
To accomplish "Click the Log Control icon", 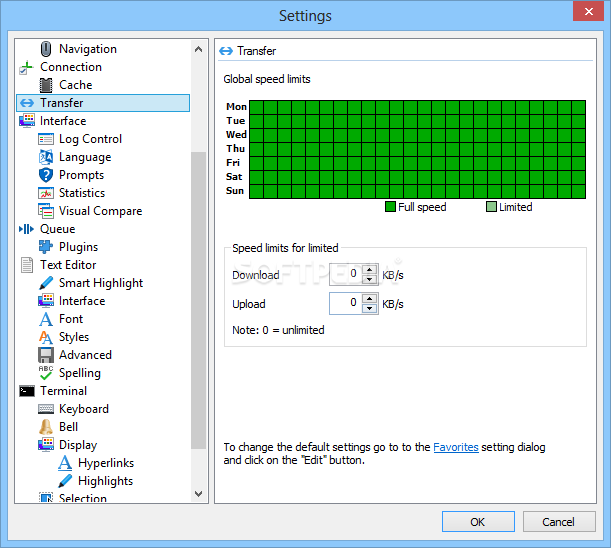I will 46,139.
